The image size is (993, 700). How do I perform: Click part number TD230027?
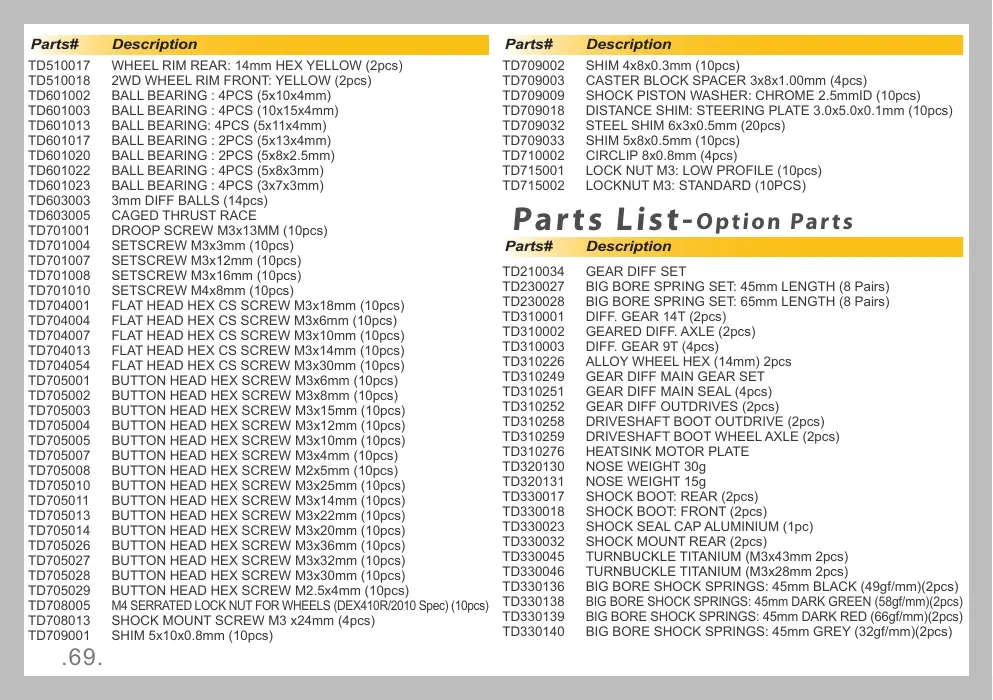coord(533,286)
